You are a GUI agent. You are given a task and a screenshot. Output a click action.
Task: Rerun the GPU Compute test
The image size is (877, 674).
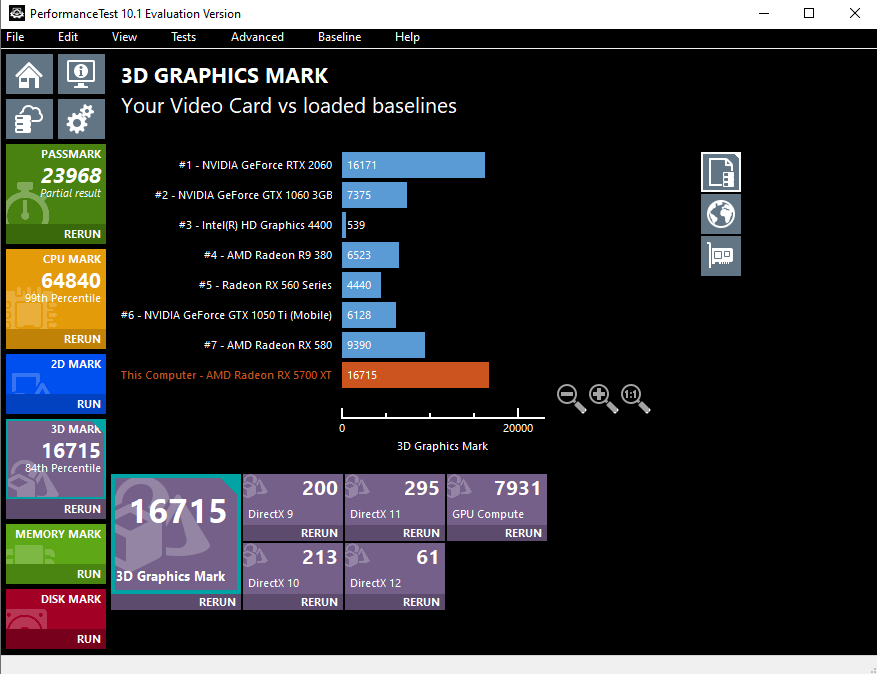coord(523,533)
